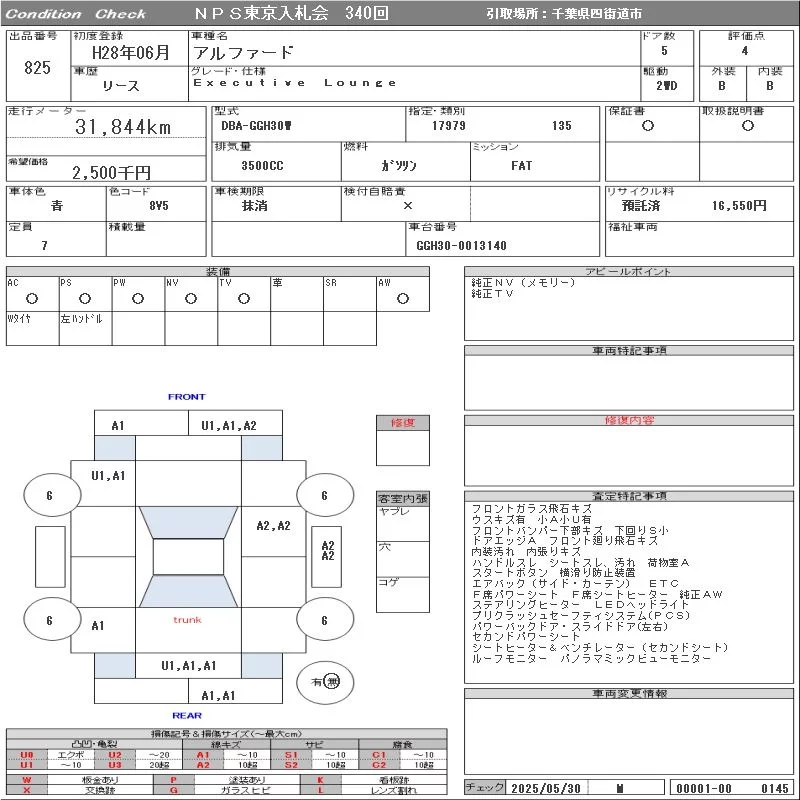The image size is (800, 800).
Task: Click the AC equipment circle
Action: (x=32, y=298)
